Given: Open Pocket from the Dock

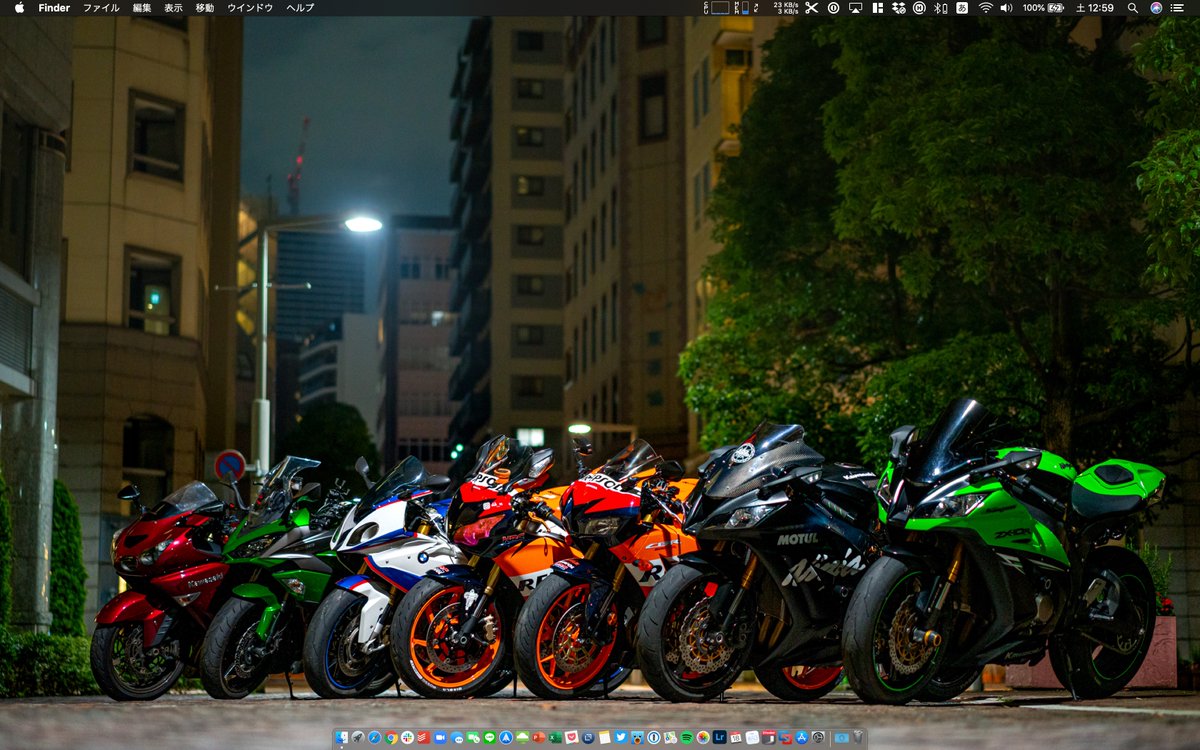Looking at the screenshot, I should click(x=572, y=737).
